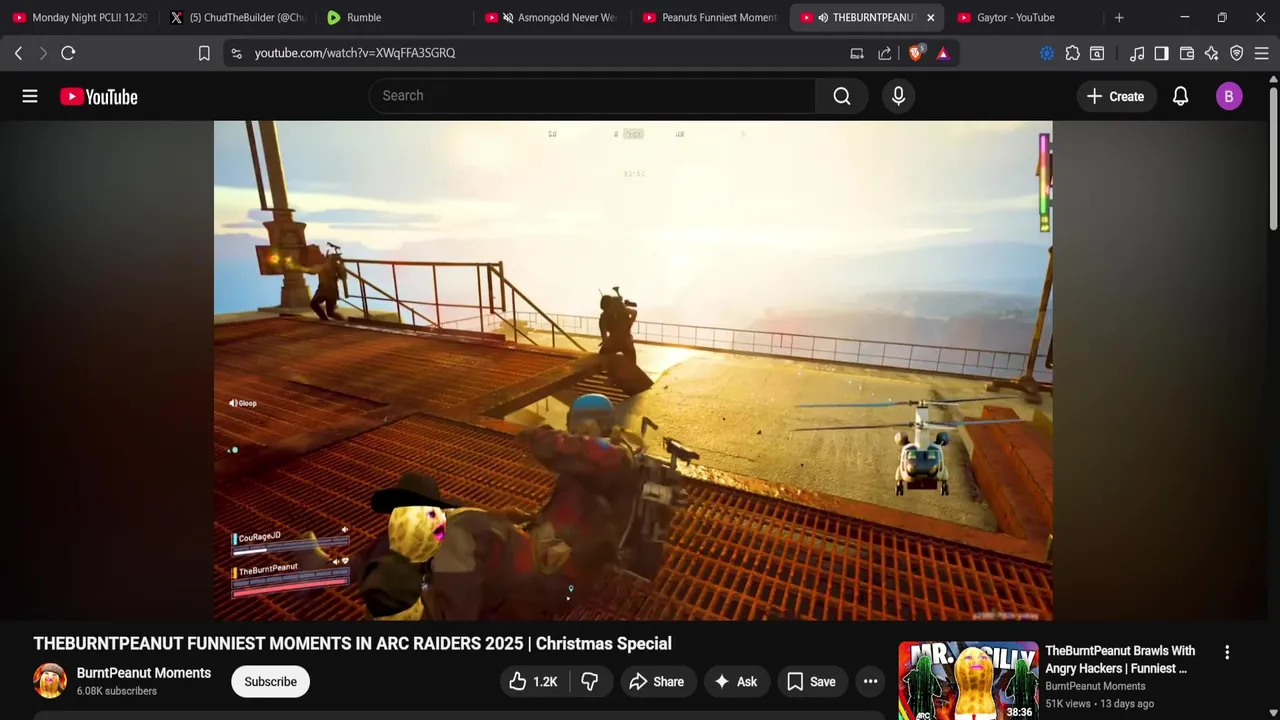Screen dimensions: 1280x720
Task: Click '51K views · 13 days ago' text
Action: (x=1099, y=704)
